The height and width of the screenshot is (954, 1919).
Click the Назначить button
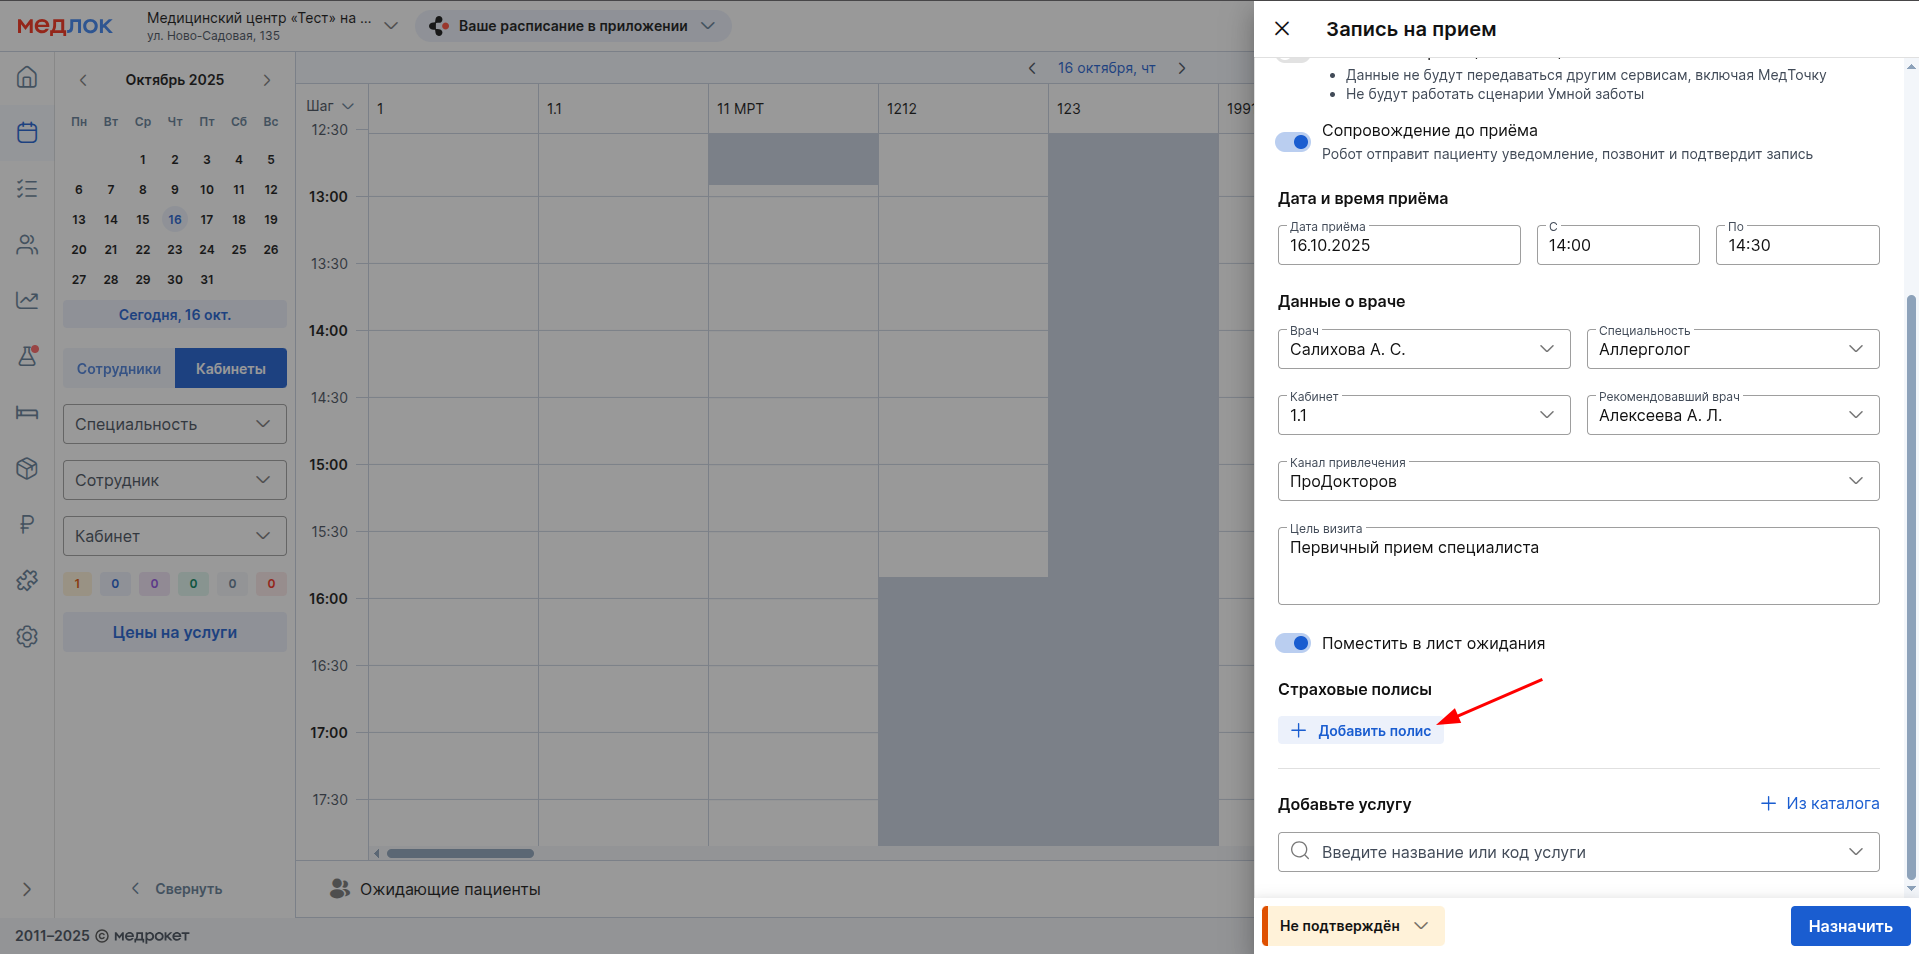(1849, 926)
